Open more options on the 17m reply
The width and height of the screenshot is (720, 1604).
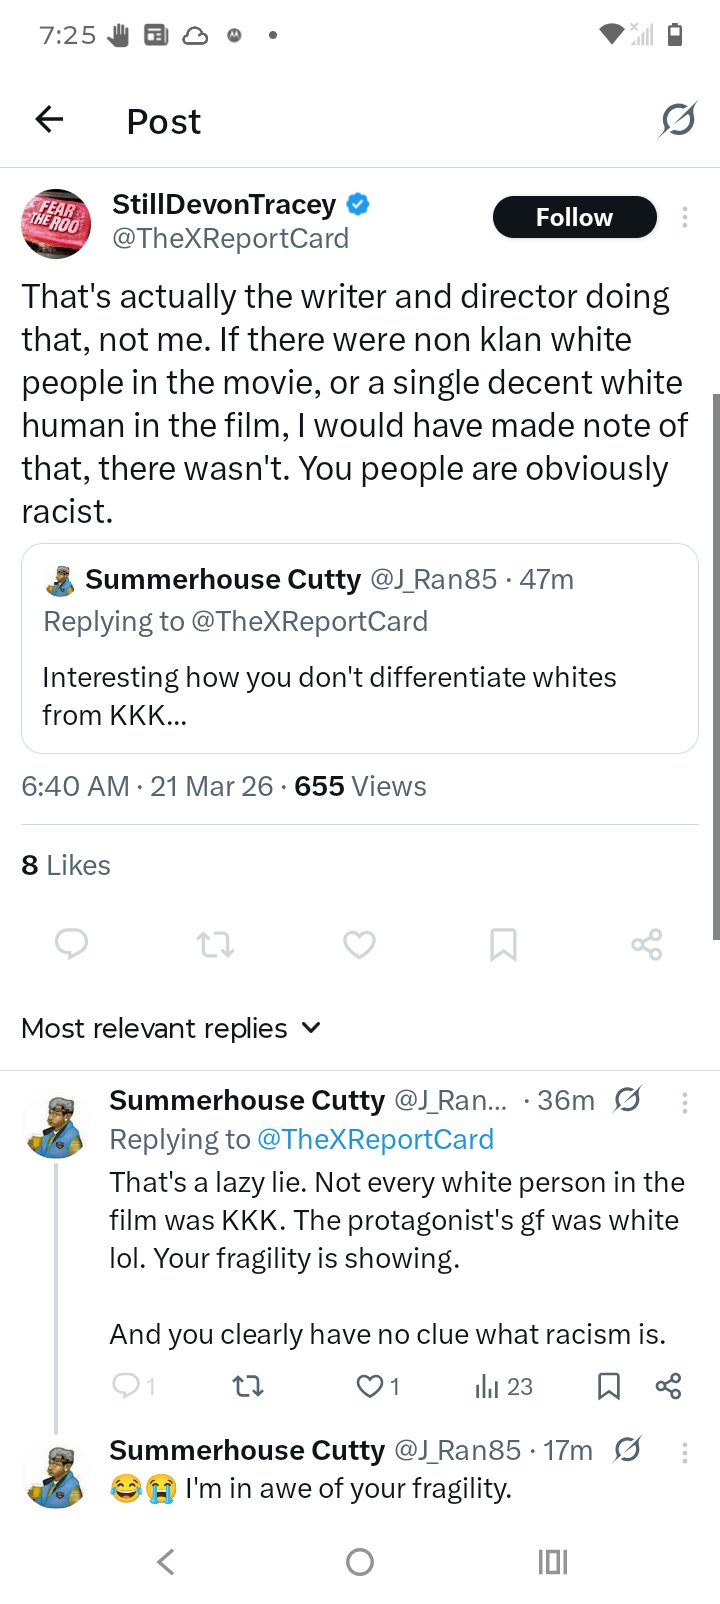(685, 1452)
